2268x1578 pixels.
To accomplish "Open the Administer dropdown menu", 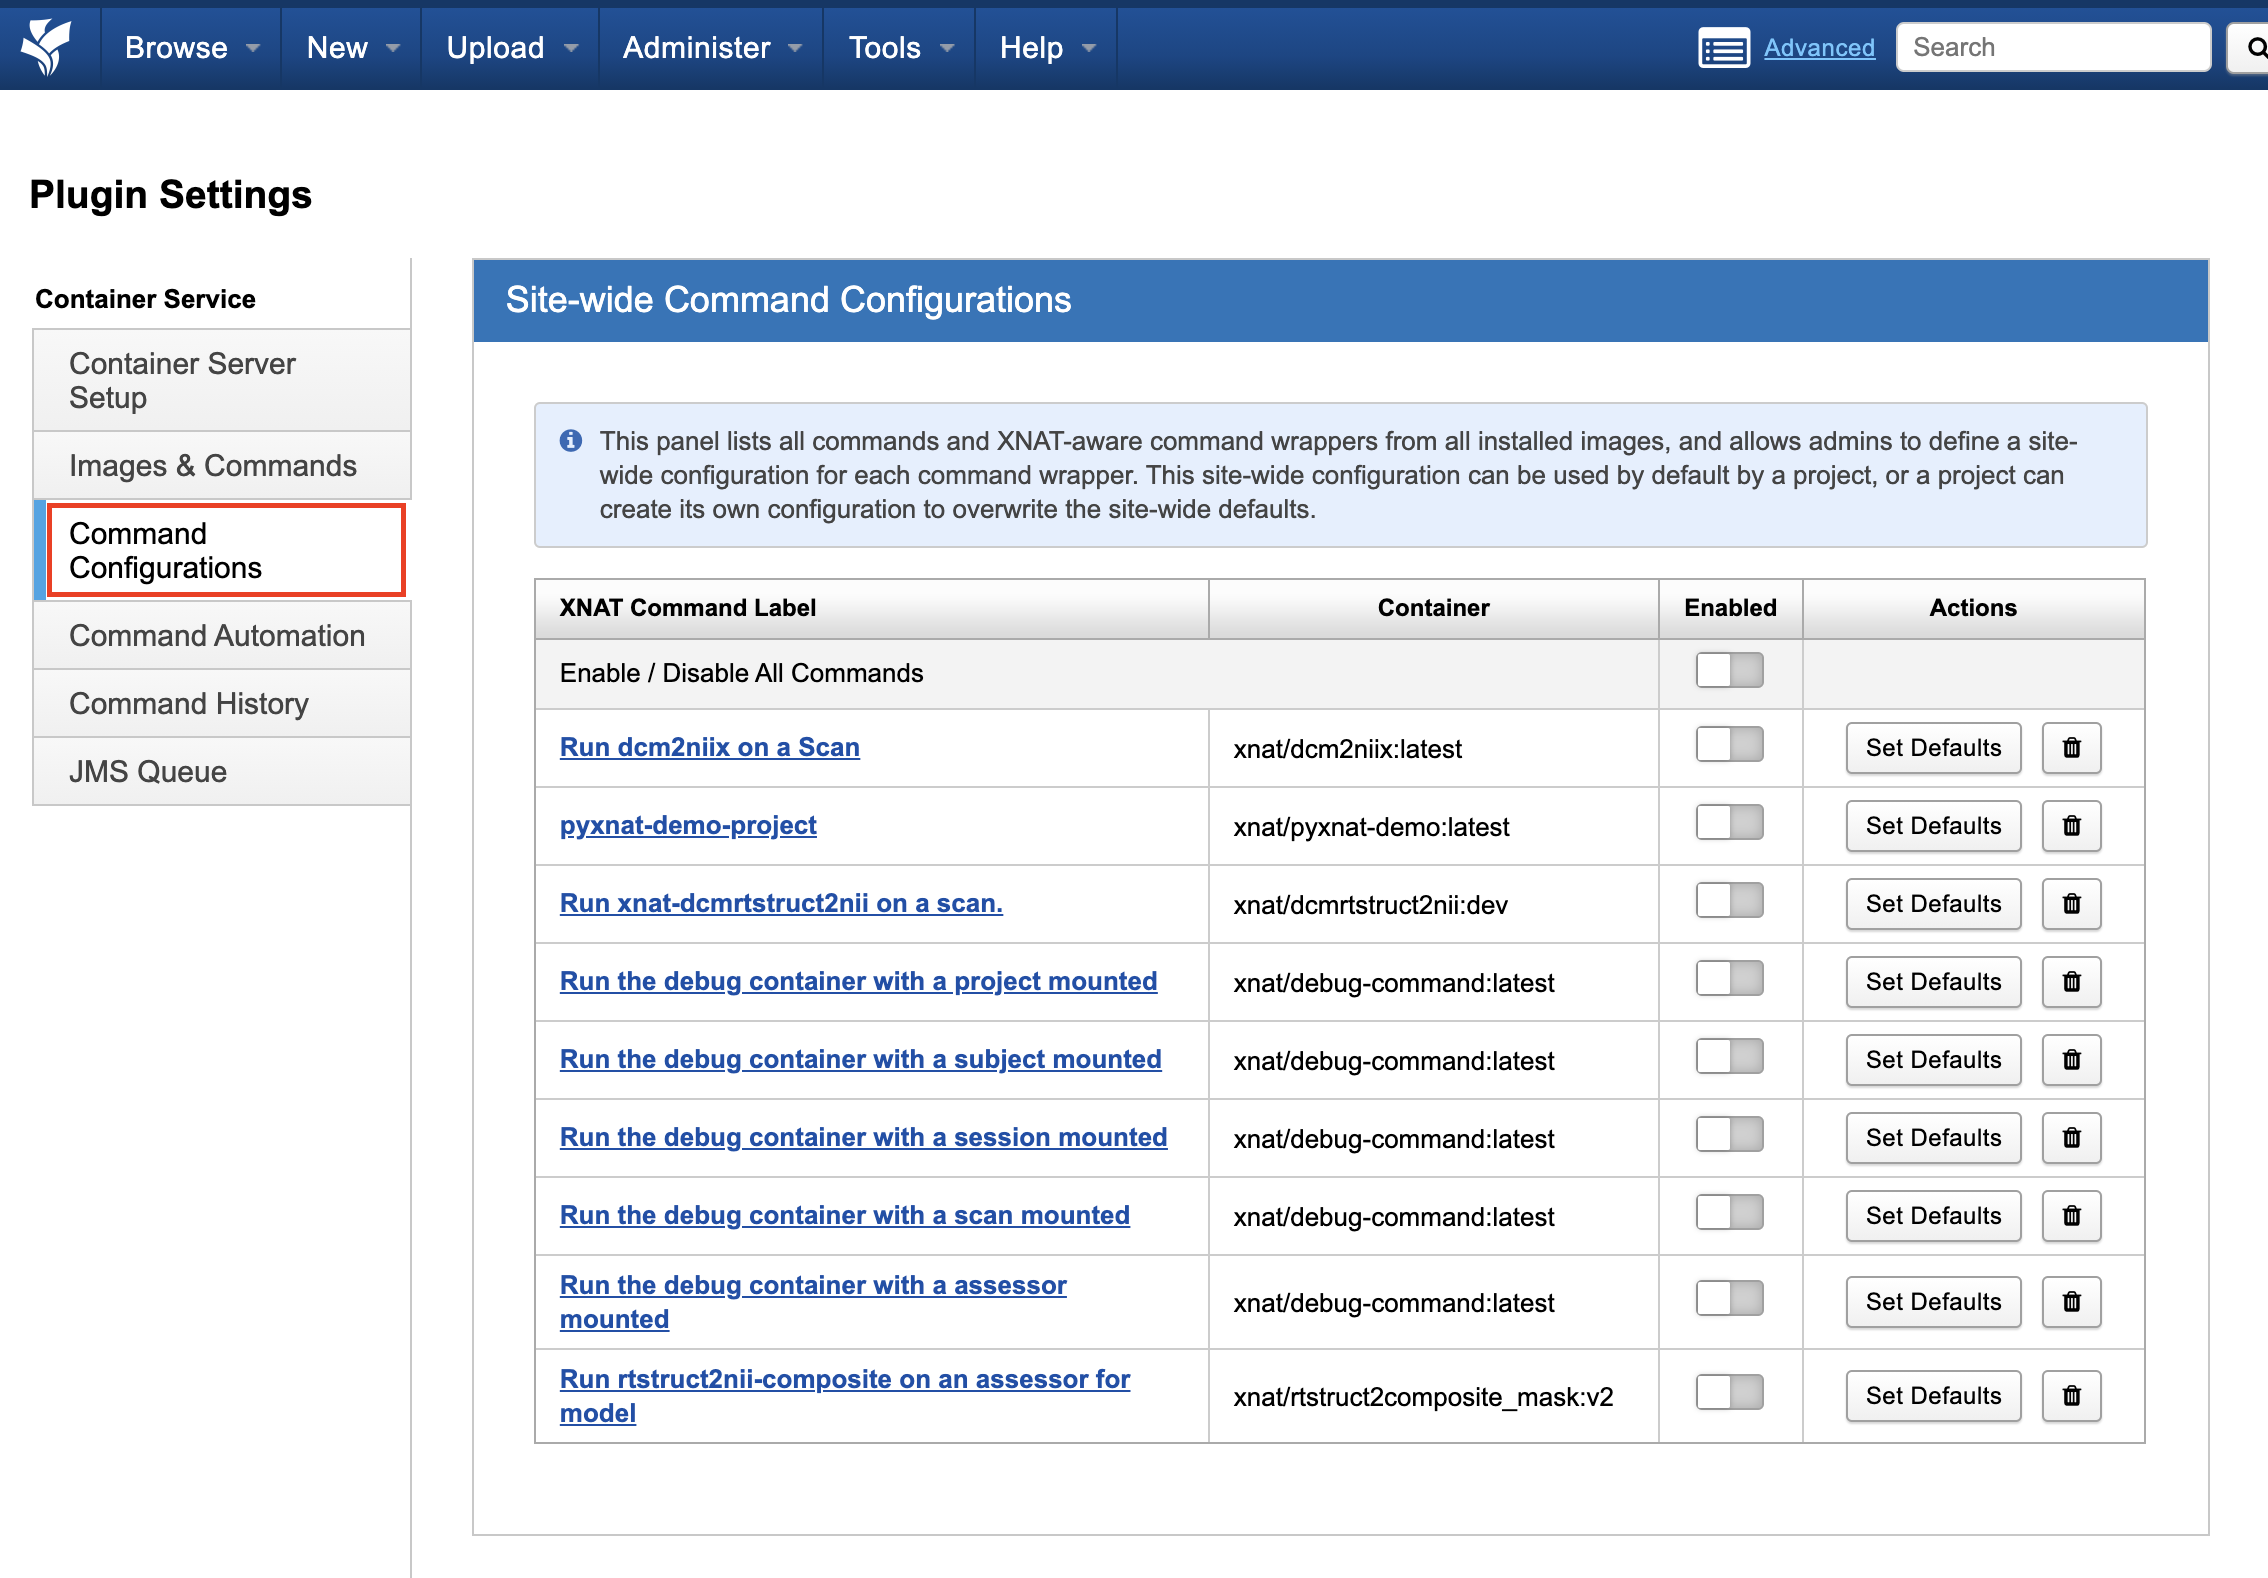I will 711,48.
